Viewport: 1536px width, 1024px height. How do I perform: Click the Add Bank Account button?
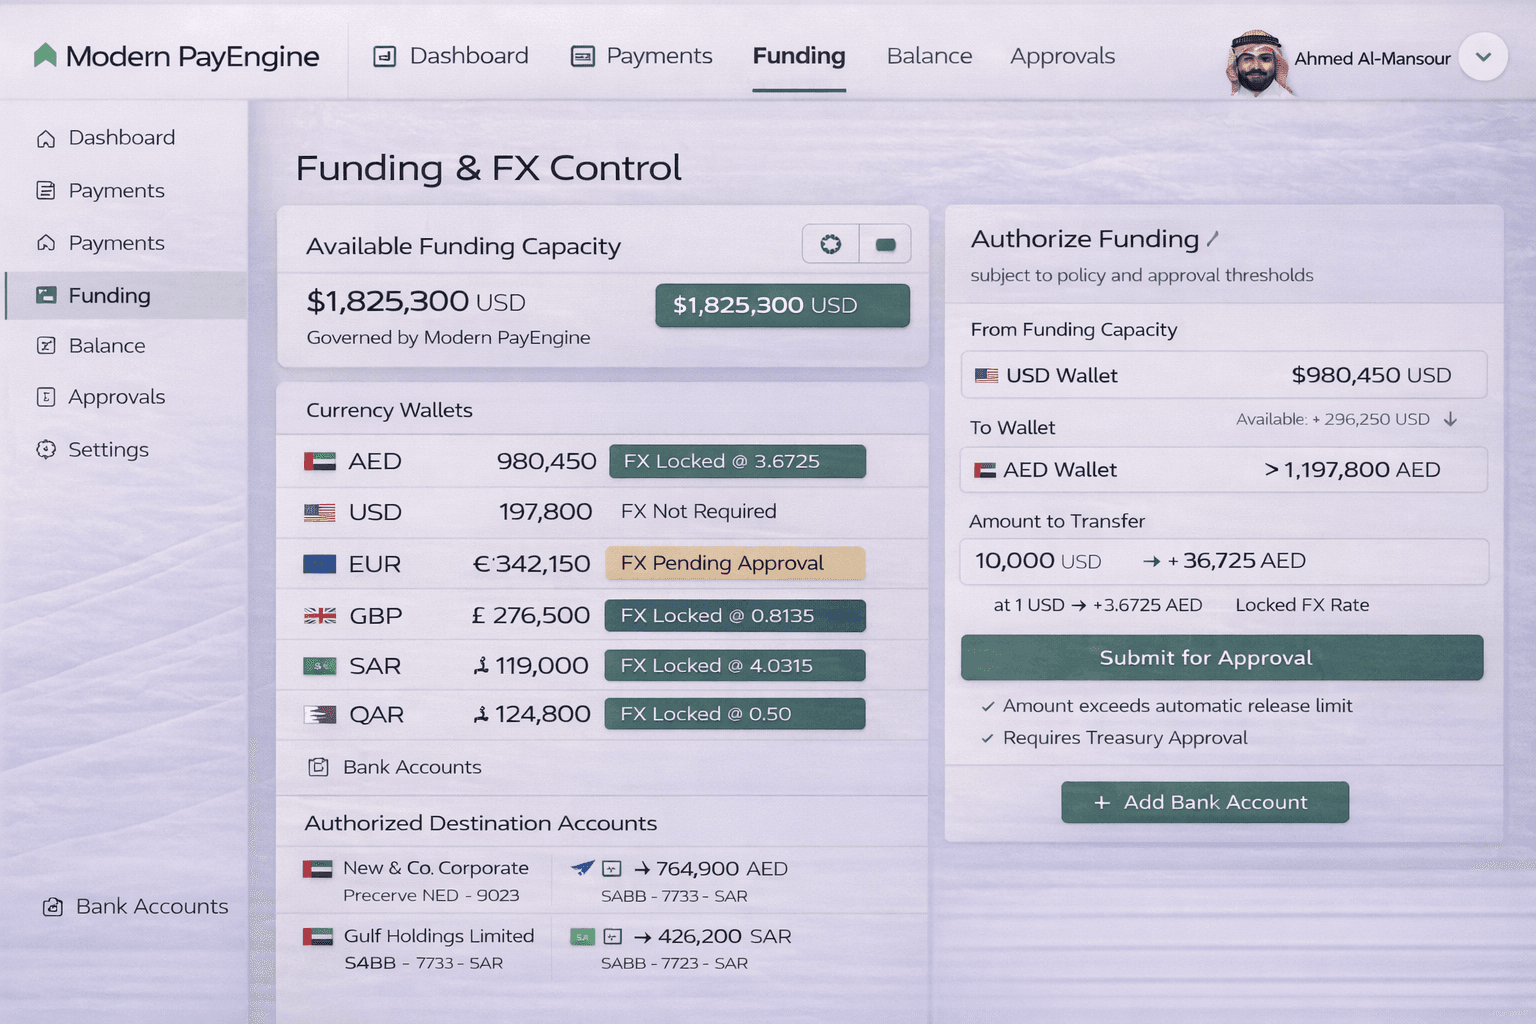point(1204,802)
